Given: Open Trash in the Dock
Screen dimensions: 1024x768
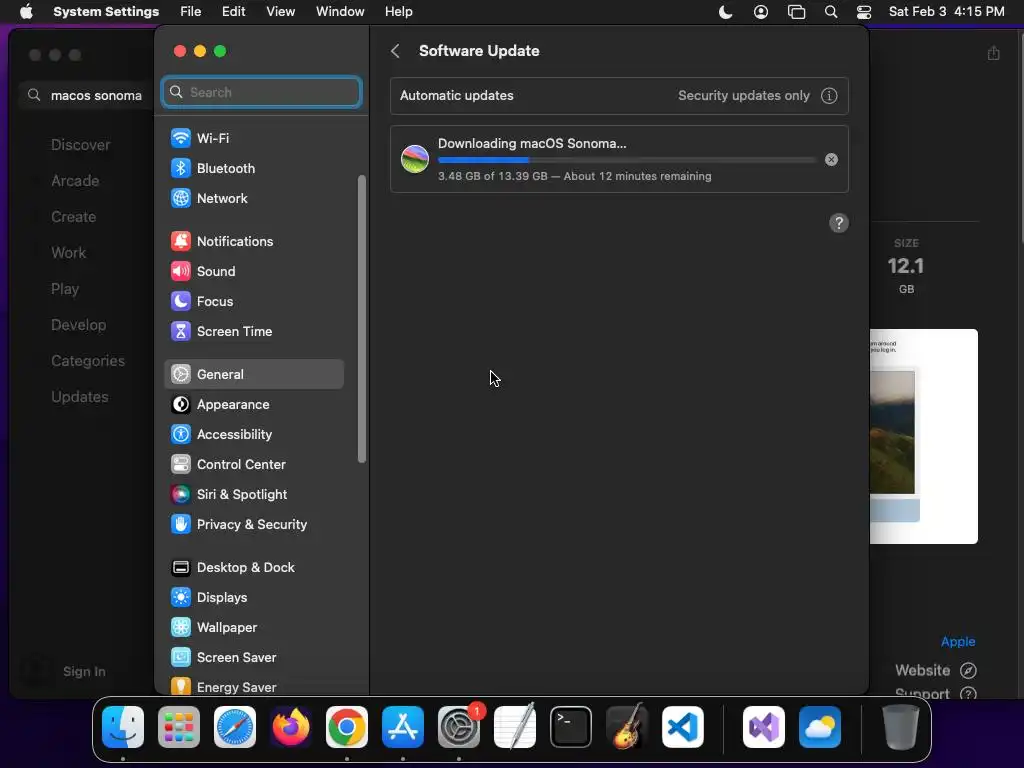Looking at the screenshot, I should click(x=901, y=727).
